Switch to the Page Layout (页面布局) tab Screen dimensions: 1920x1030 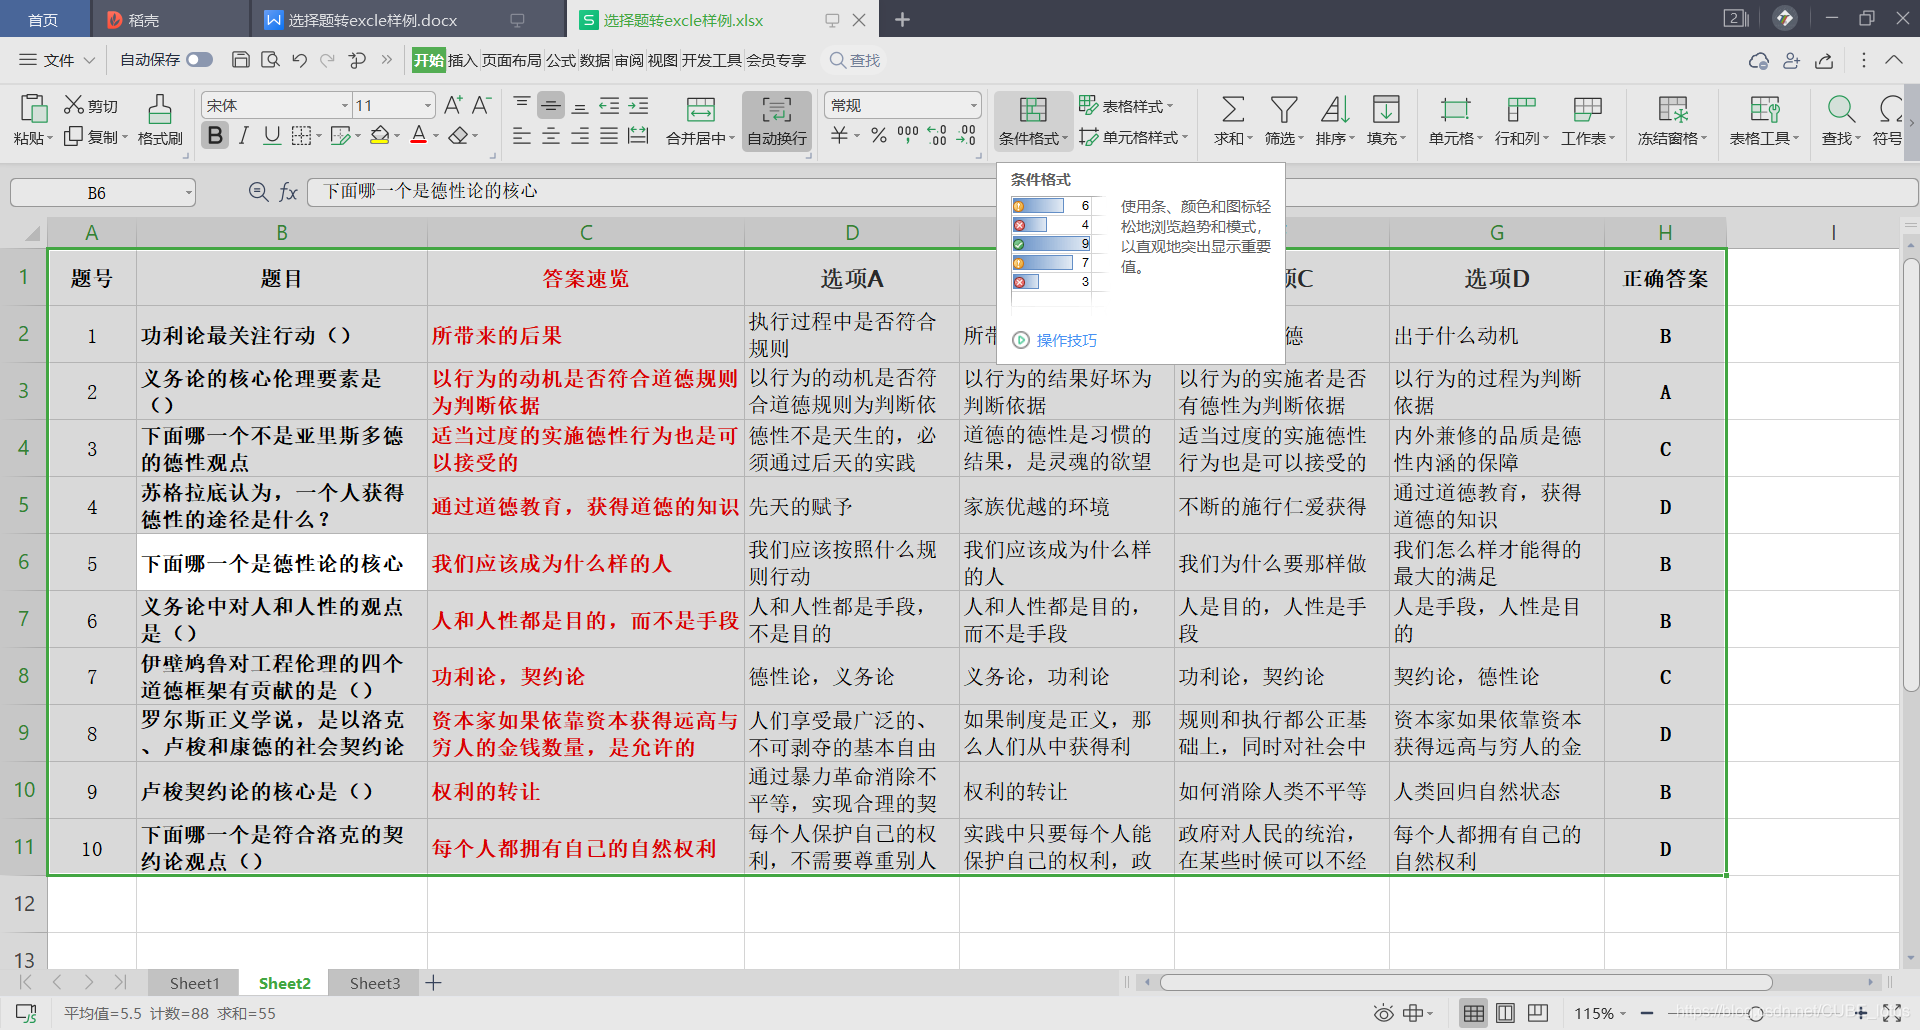click(x=511, y=60)
